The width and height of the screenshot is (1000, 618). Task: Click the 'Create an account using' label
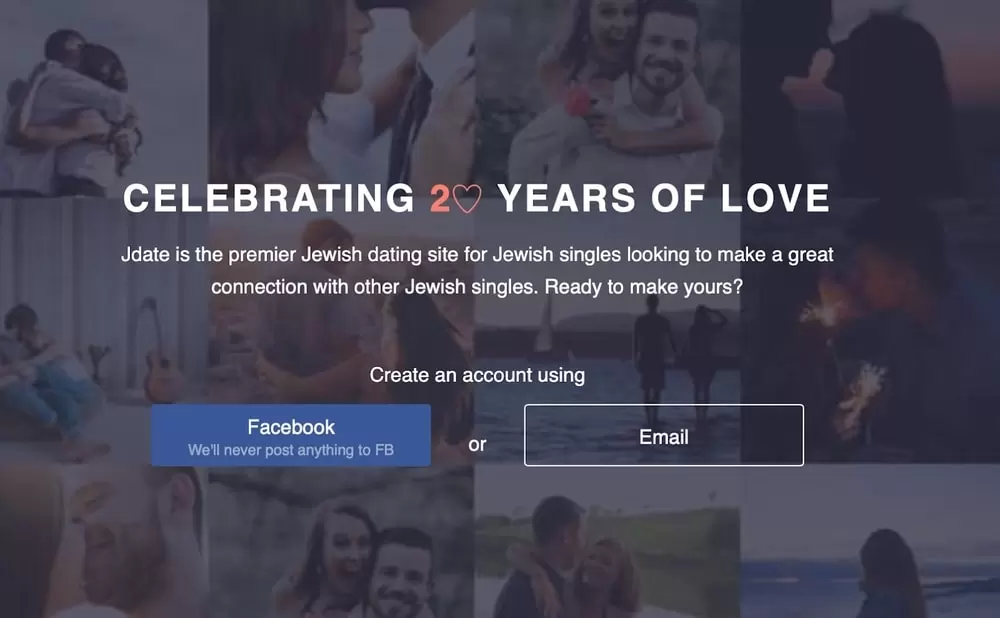(x=477, y=375)
